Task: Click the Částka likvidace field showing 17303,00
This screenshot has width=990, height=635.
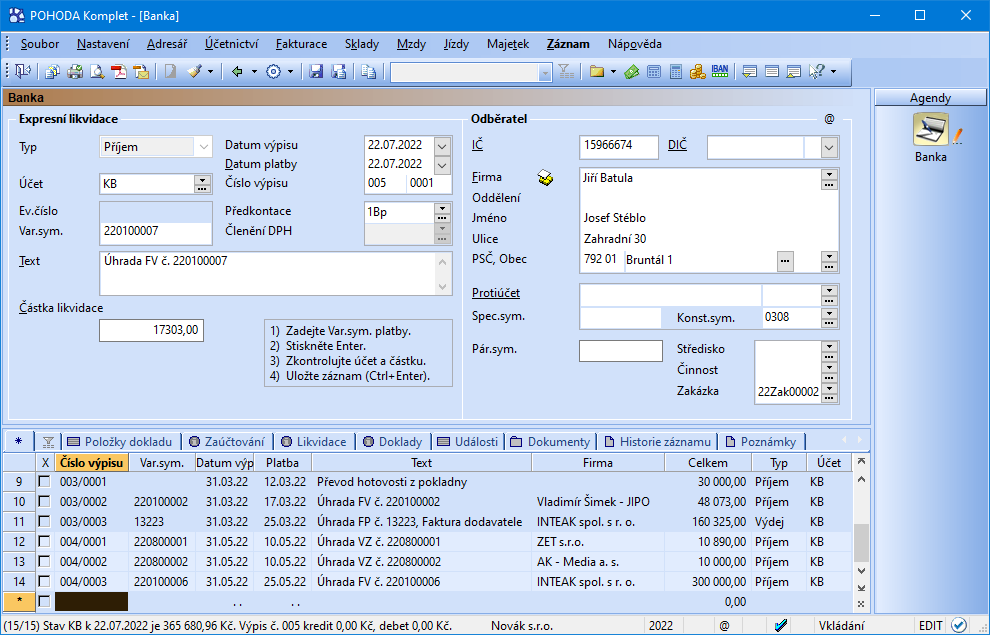Action: 152,330
